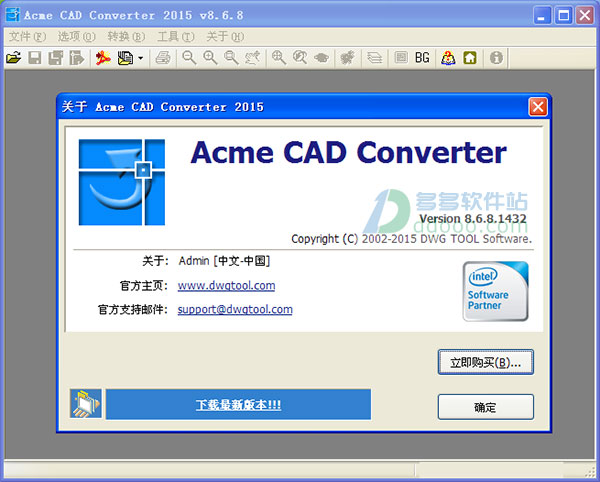This screenshot has width=600, height=482.
Task: Open the www.dwgtool.com link
Action: click(227, 286)
